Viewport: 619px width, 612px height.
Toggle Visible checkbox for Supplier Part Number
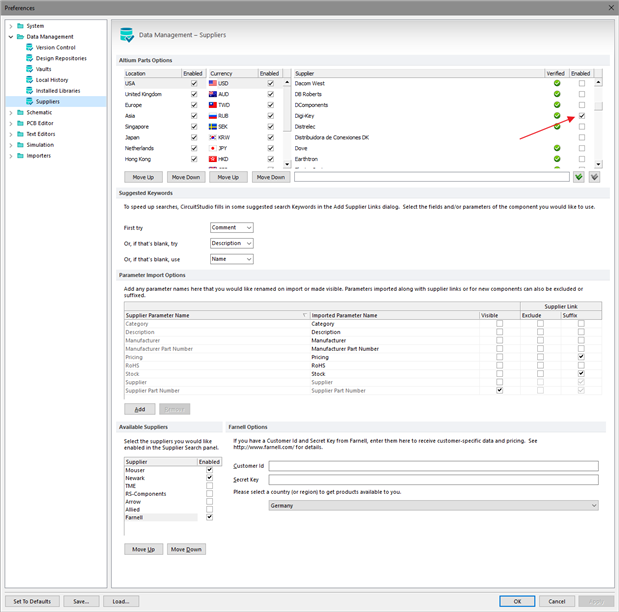point(499,390)
